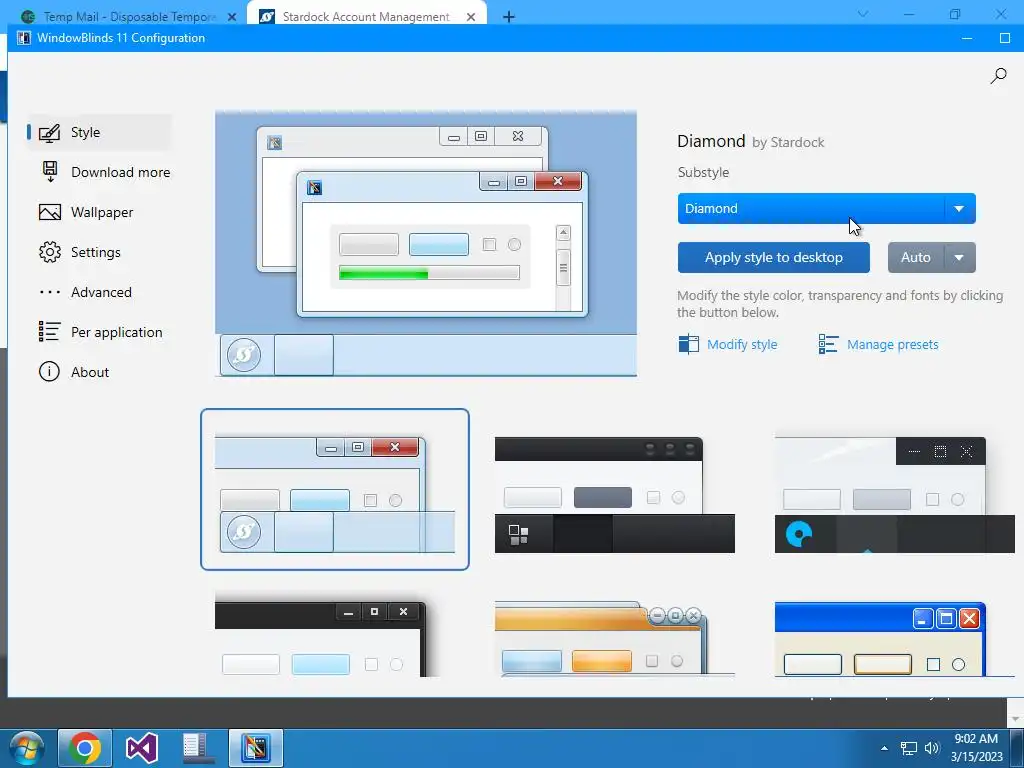Open Chrome from the taskbar
Viewport: 1024px width, 768px height.
(85, 748)
